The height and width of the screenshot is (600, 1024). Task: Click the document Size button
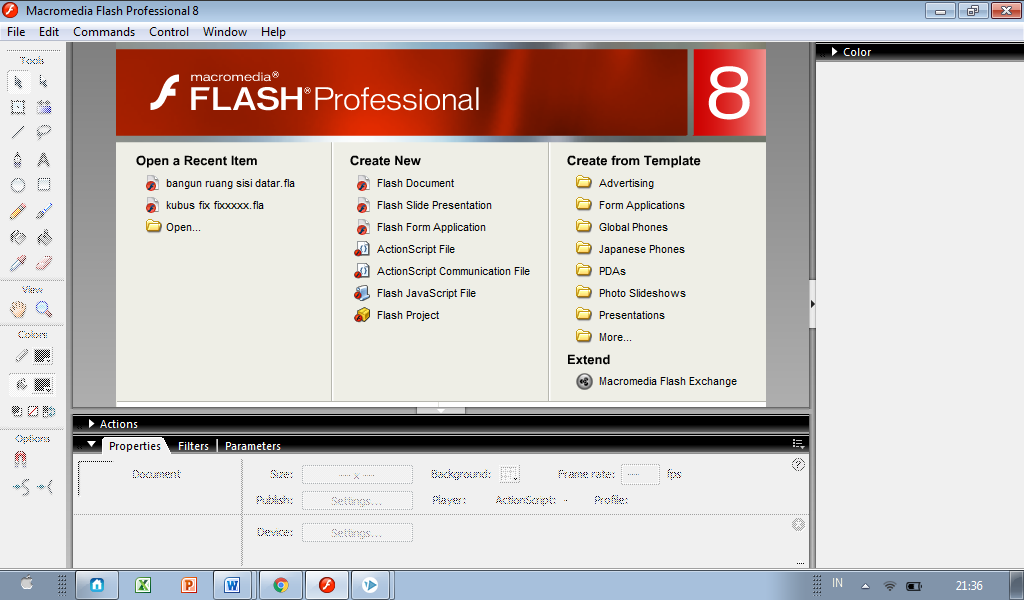pos(357,475)
